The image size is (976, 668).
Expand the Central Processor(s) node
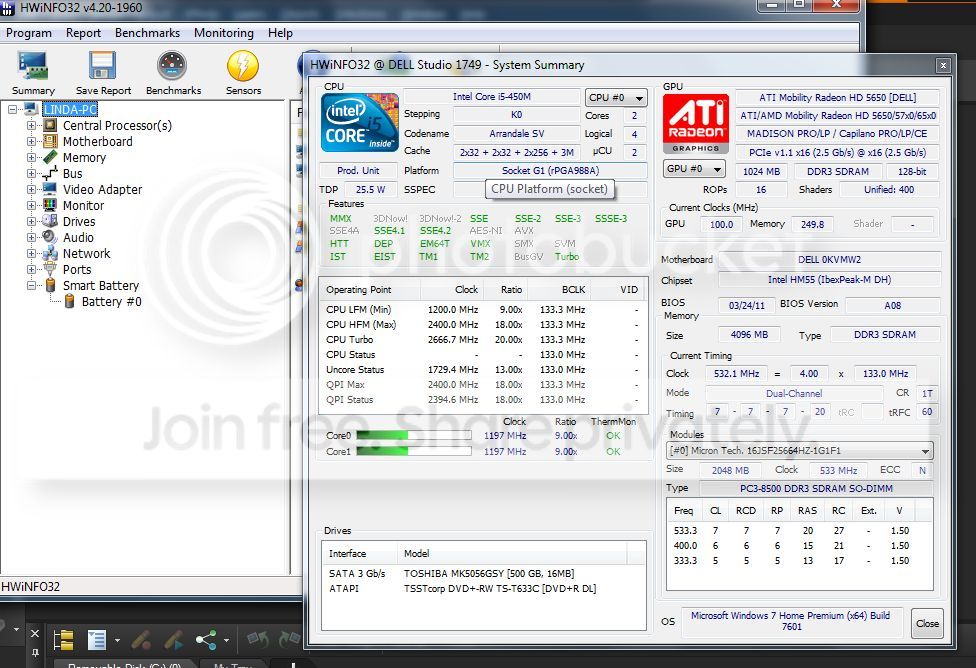(31, 125)
